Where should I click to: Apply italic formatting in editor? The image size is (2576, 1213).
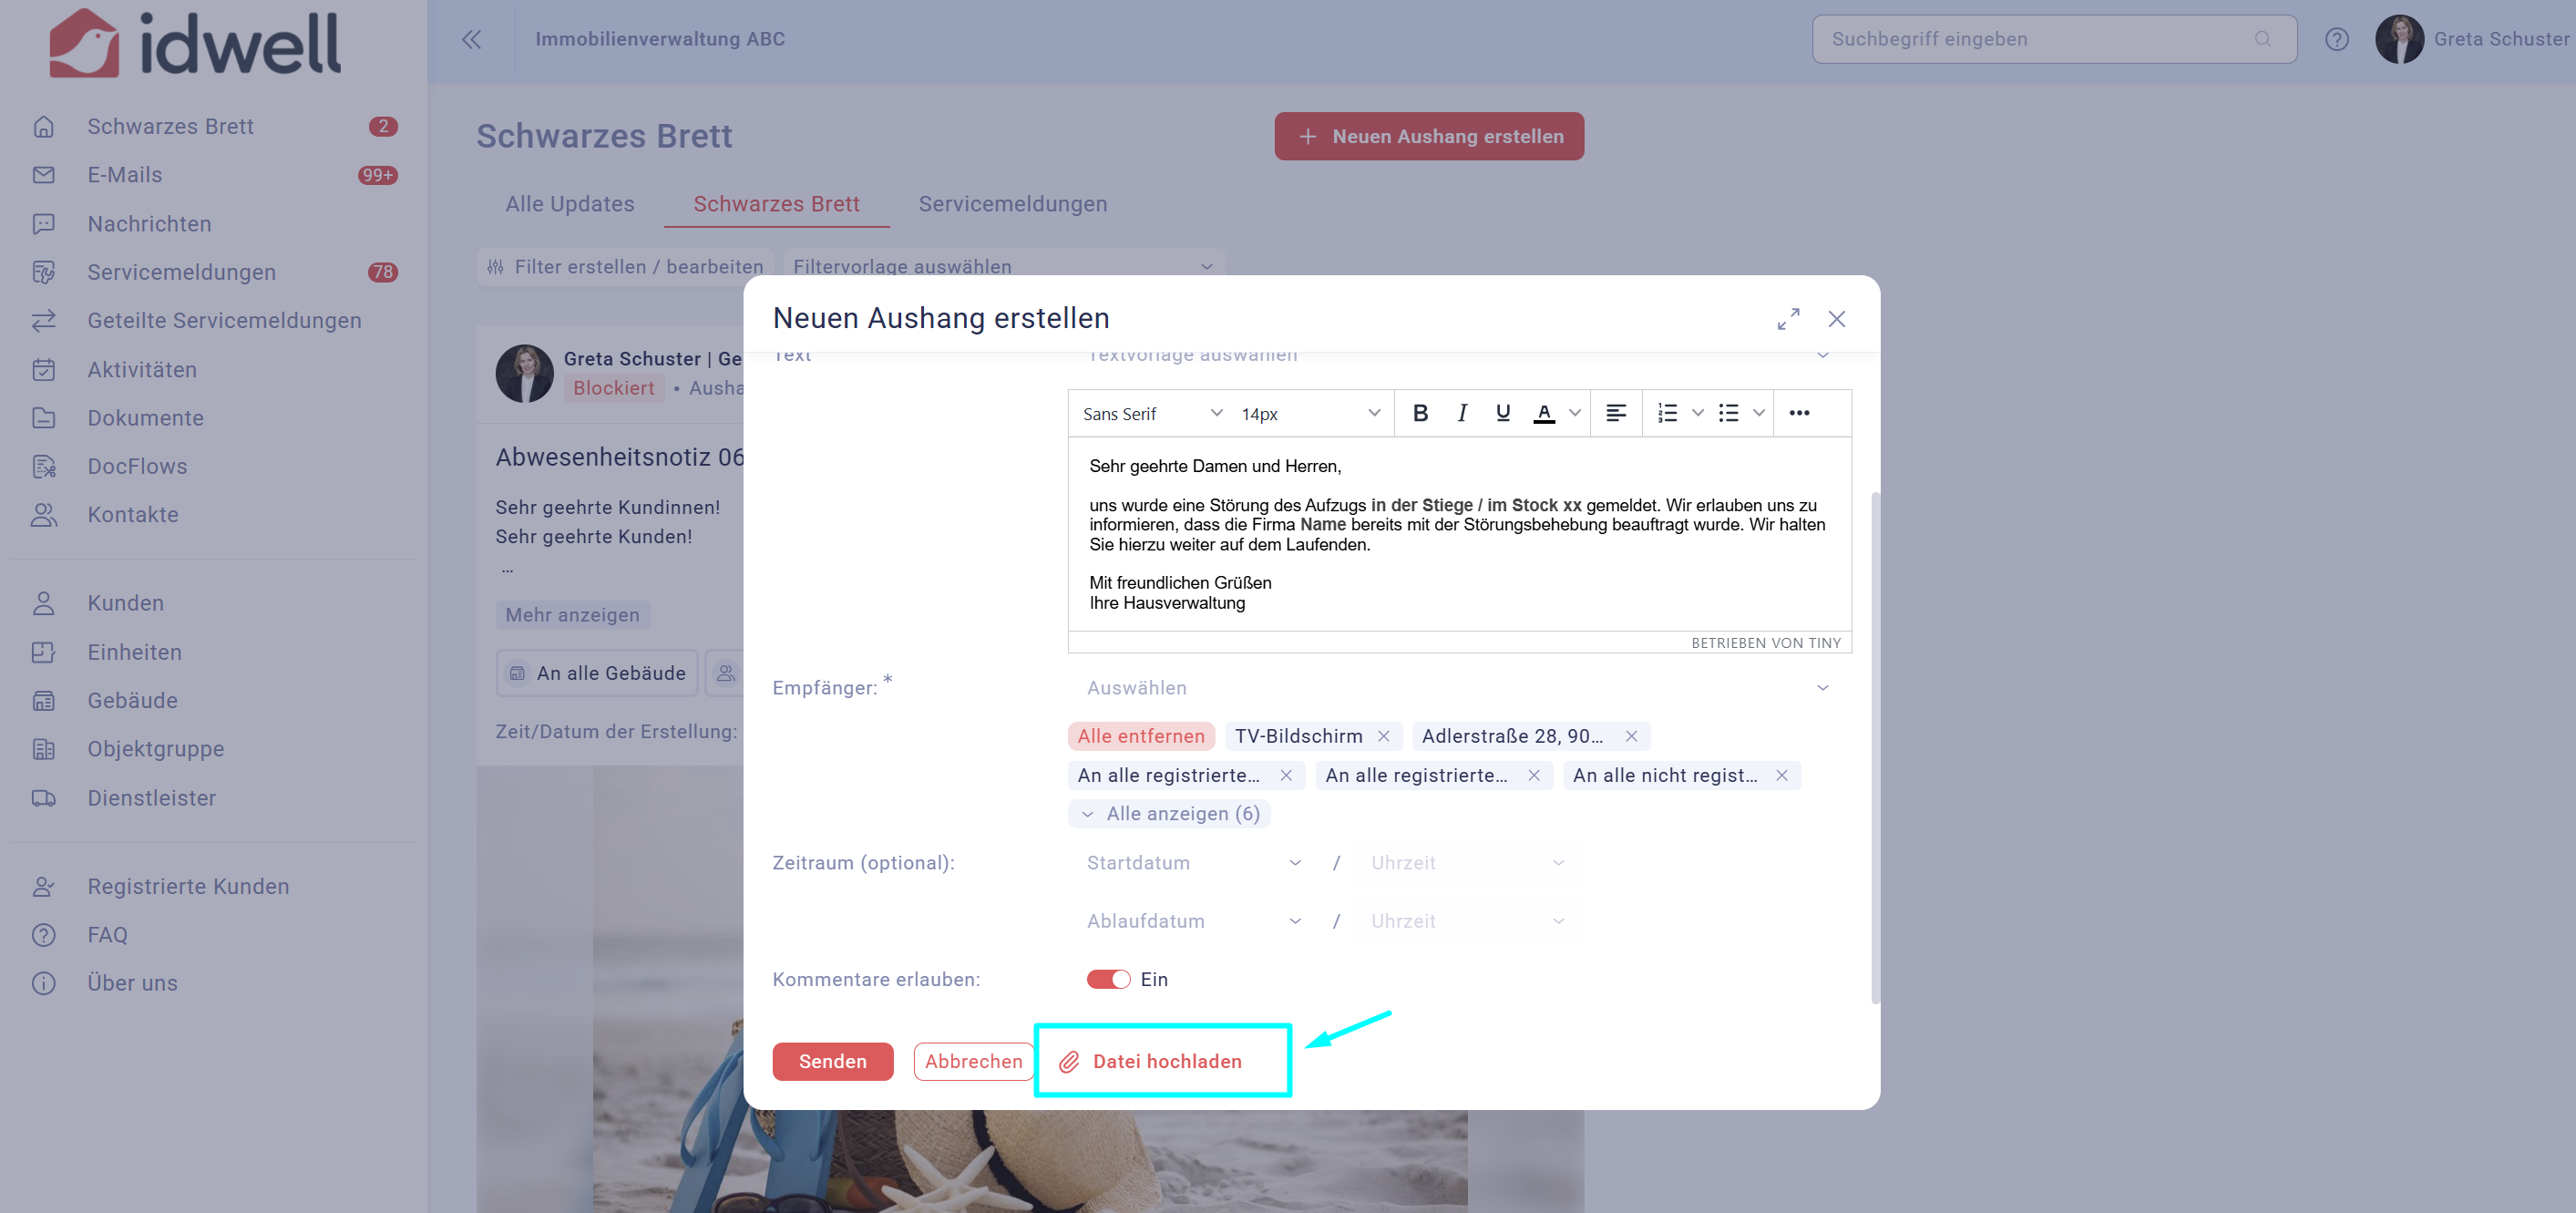1462,413
